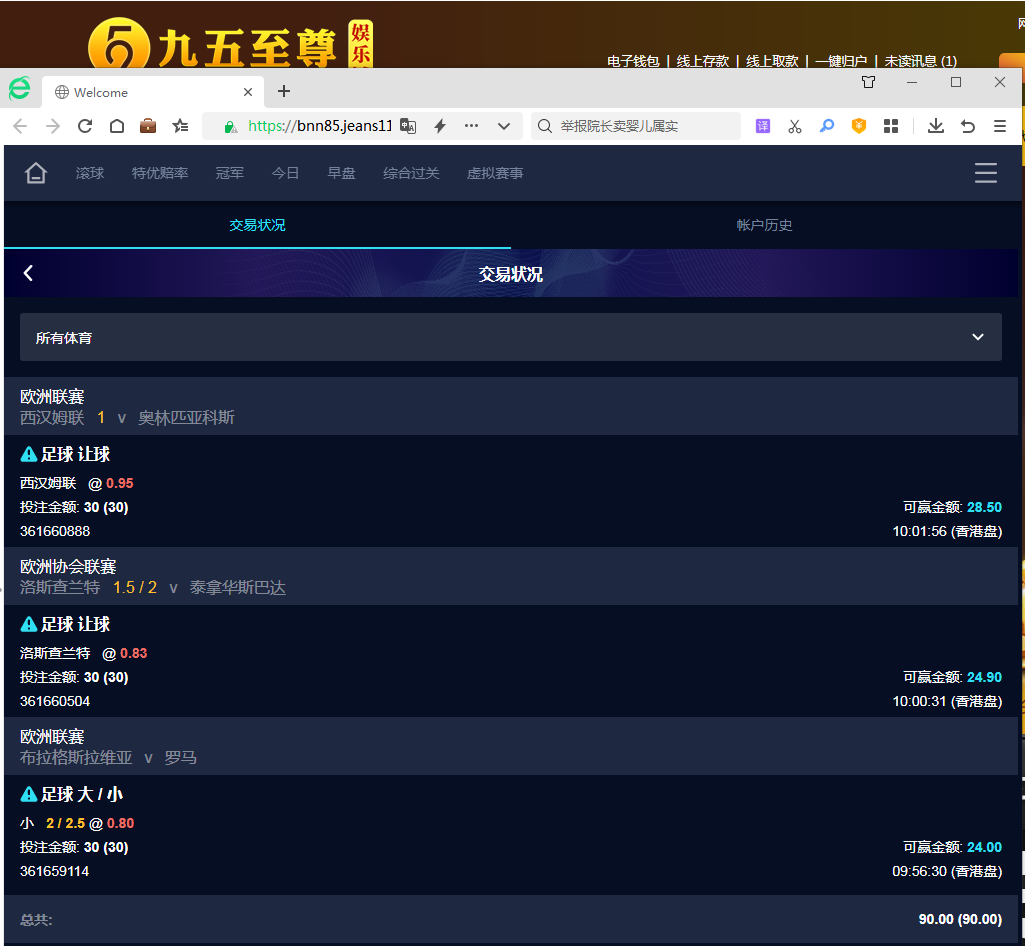Click the browser back arrow
Viewport: 1025px width, 946px height.
pos(20,126)
